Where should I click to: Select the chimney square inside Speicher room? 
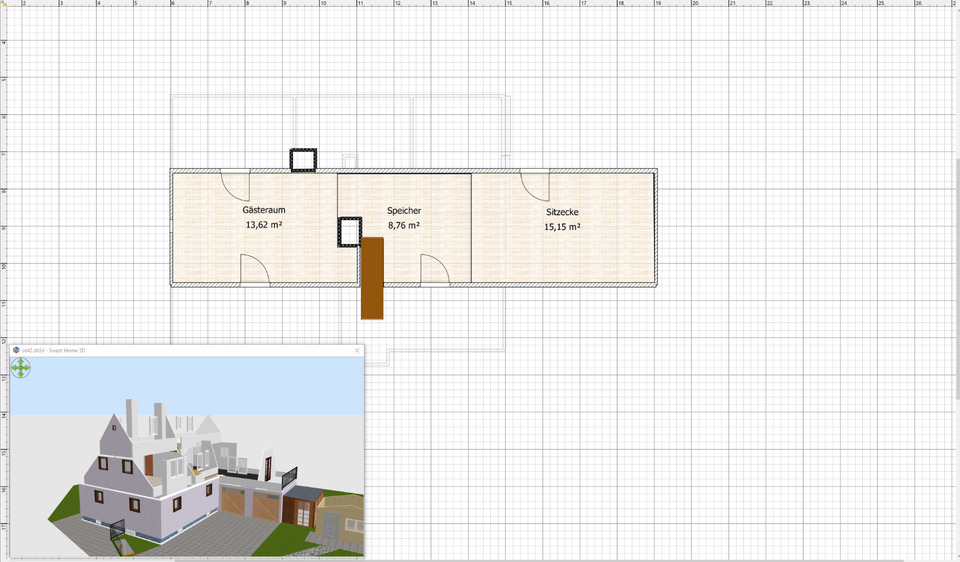pyautogui.click(x=349, y=232)
